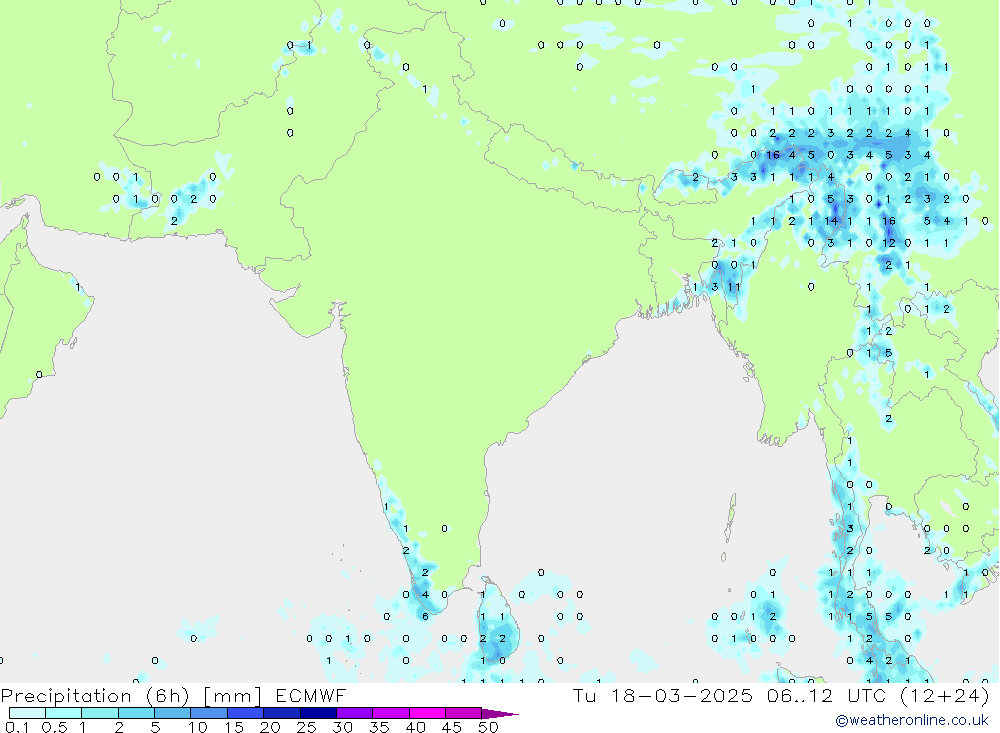Click the '0.1' legend scale label
This screenshot has width=1000, height=733.
pyautogui.click(x=17, y=727)
